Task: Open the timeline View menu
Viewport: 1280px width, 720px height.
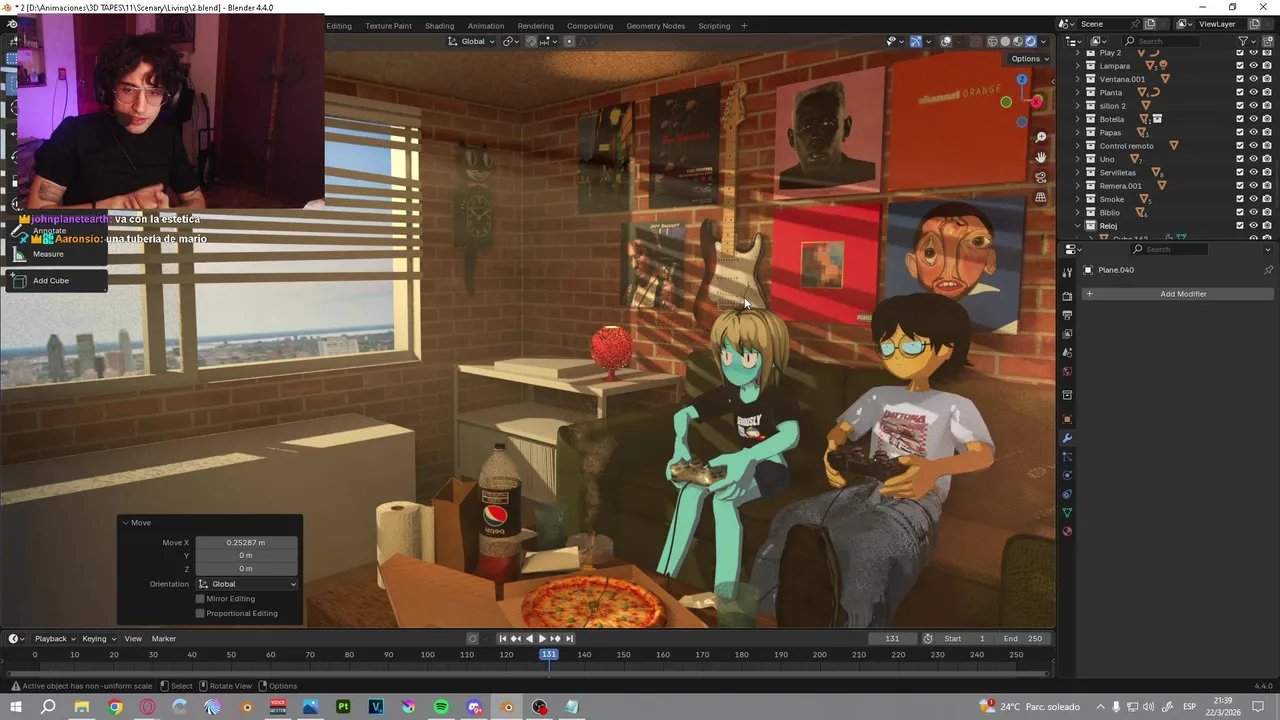Action: pyautogui.click(x=133, y=638)
